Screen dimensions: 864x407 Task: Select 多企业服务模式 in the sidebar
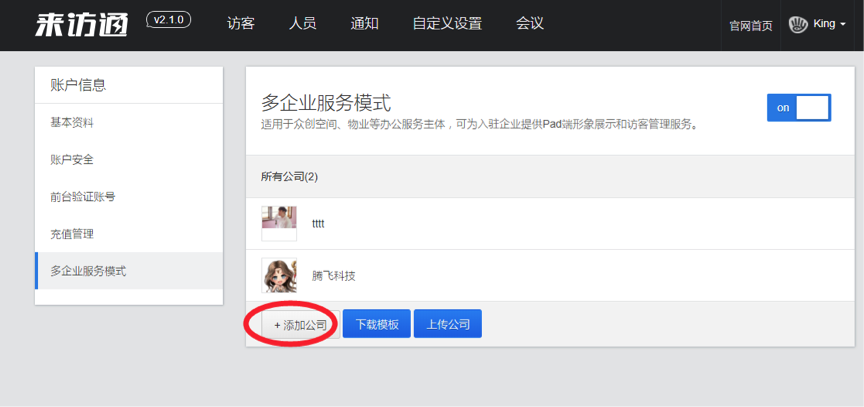(x=129, y=271)
